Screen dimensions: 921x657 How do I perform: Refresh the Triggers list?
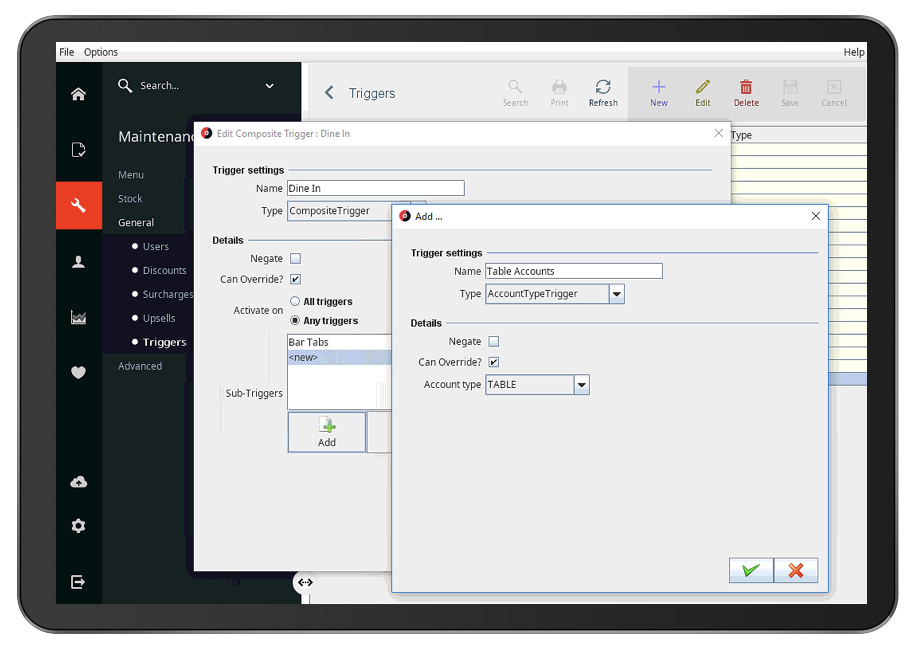click(x=603, y=93)
